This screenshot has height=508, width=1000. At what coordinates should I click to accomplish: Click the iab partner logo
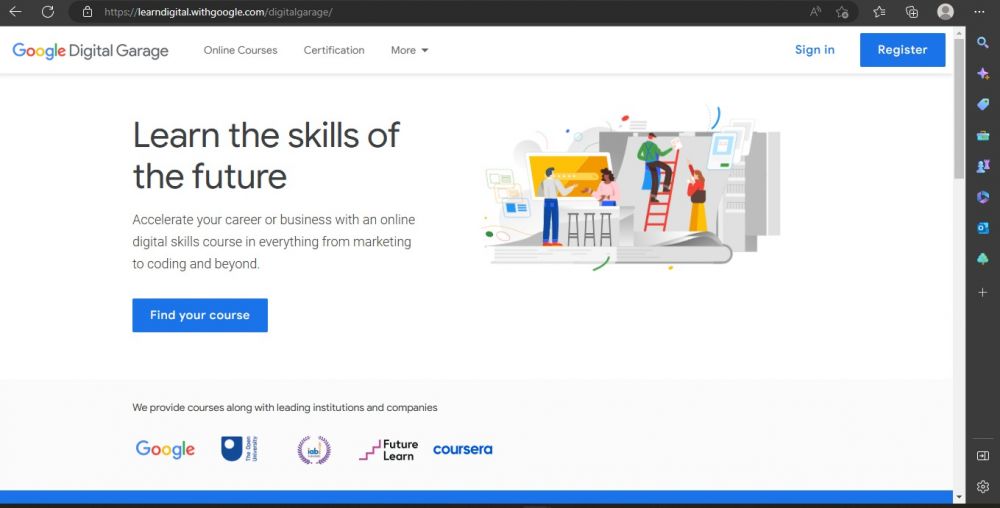(x=314, y=450)
